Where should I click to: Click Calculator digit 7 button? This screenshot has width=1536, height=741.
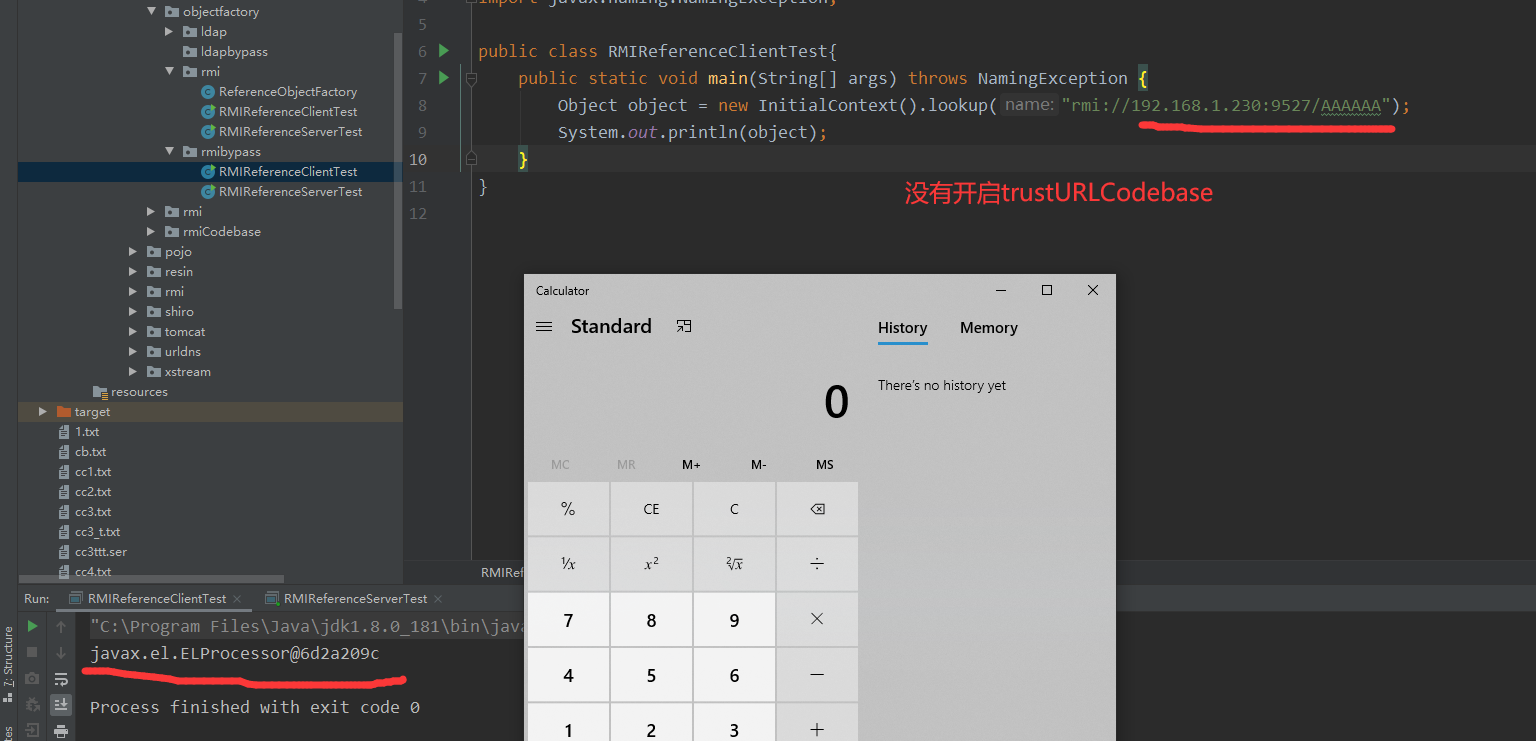pos(568,620)
